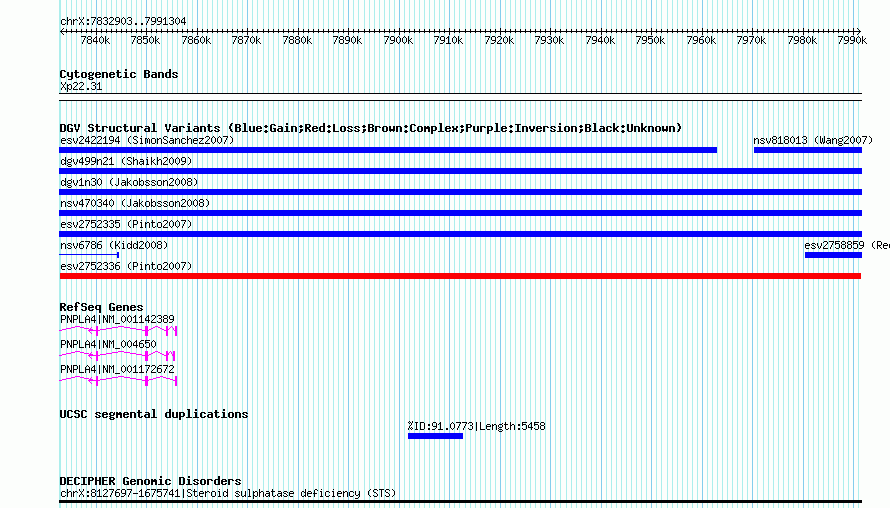890x508 pixels.
Task: Click the chrX:7832903..7991304 coordinate label
Action: click(123, 22)
